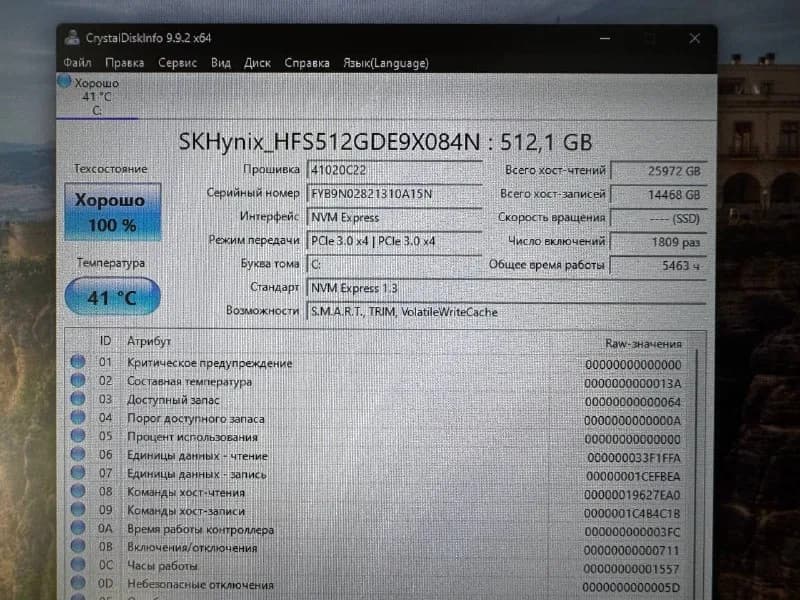The width and height of the screenshot is (800, 600).
Task: Open the Правка menu
Action: (x=124, y=63)
